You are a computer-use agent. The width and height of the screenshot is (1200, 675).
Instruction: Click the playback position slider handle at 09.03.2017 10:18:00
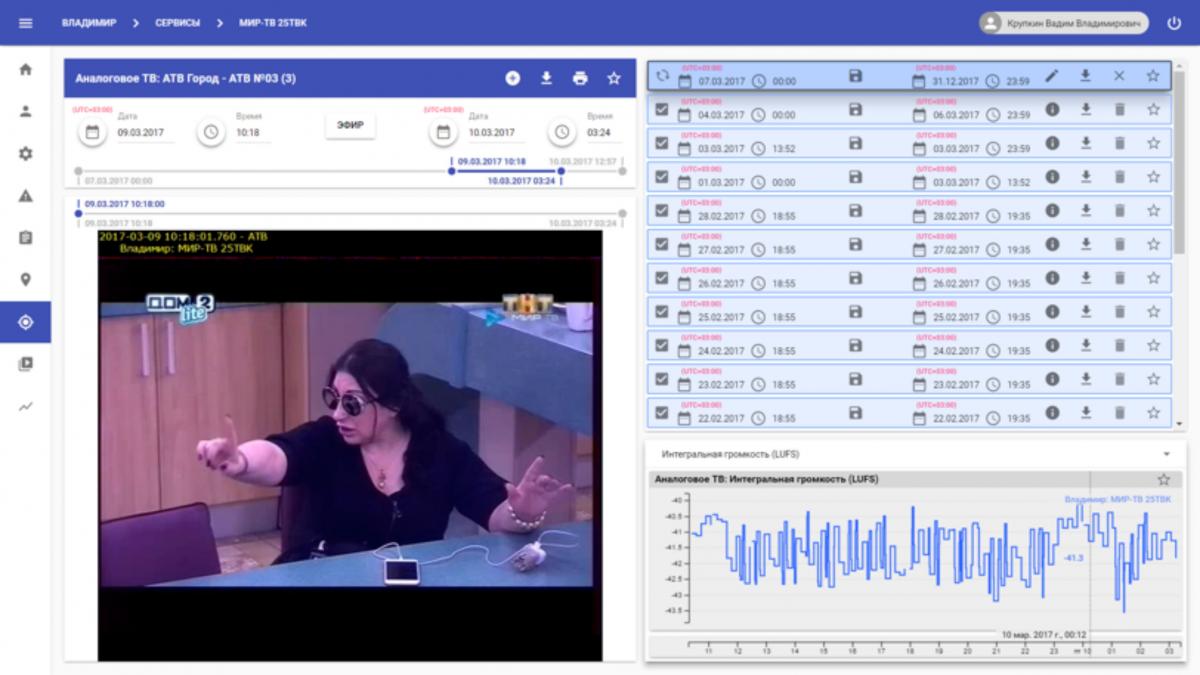point(79,213)
